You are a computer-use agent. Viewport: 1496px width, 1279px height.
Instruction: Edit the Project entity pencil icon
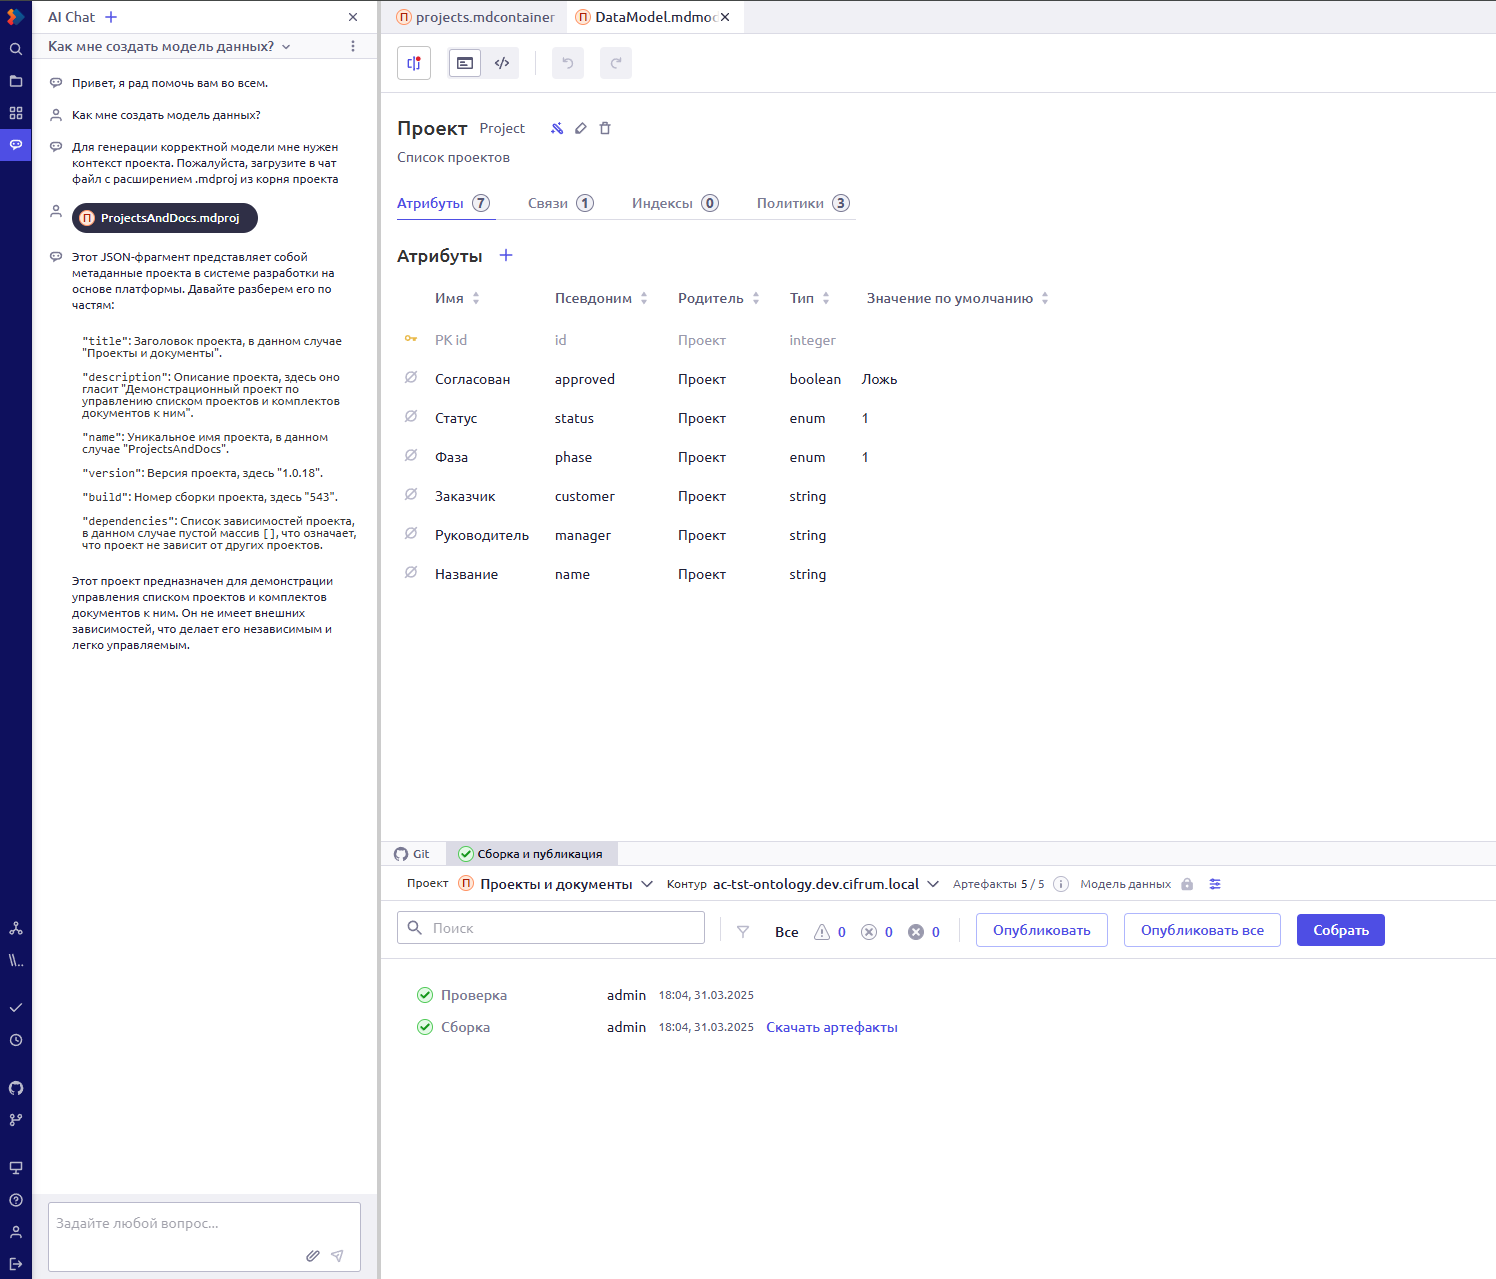click(581, 128)
